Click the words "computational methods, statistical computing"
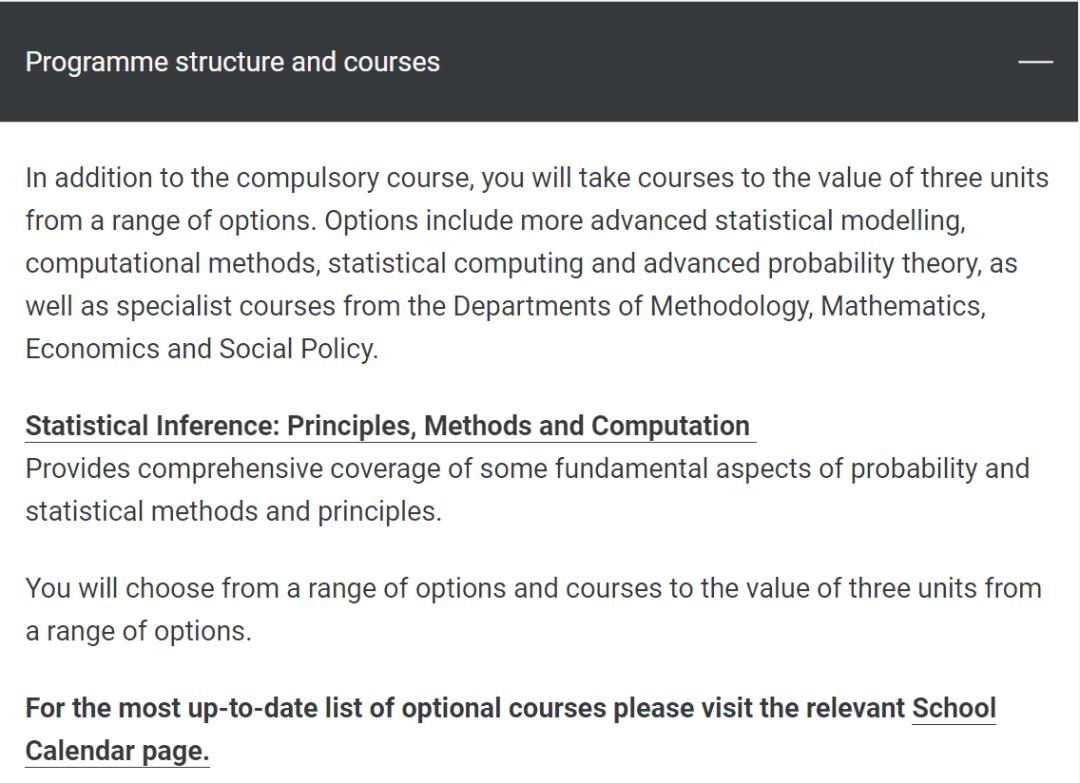The height and width of the screenshot is (783, 1080). [304, 263]
